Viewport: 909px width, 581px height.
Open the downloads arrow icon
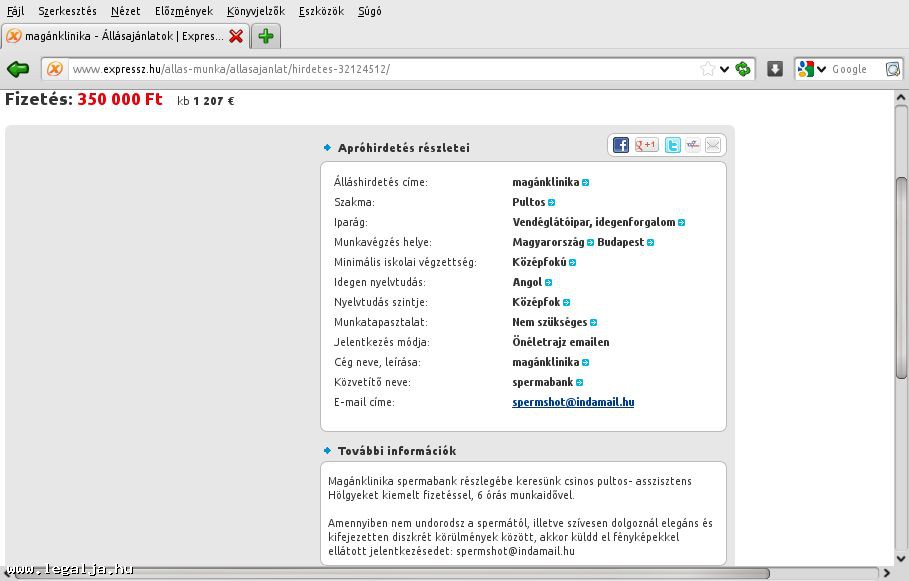pos(775,69)
